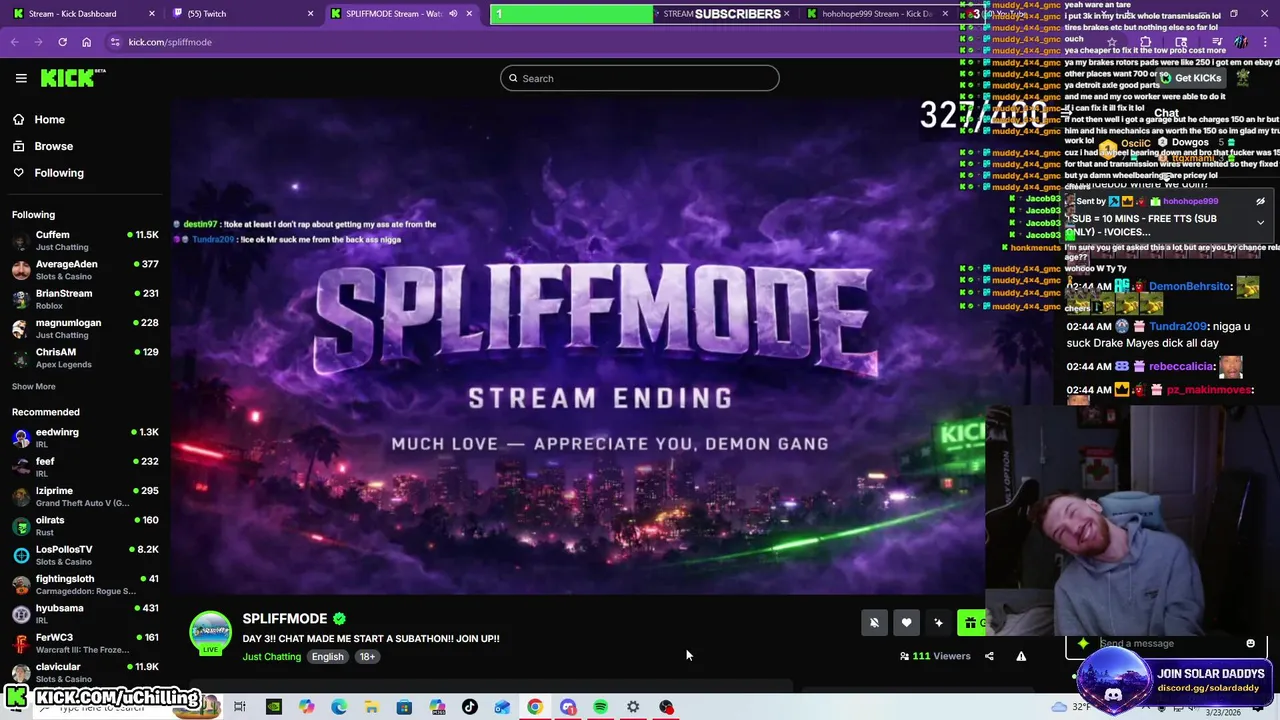
Task: Click the sparkle icon beside the heart
Action: click(938, 623)
